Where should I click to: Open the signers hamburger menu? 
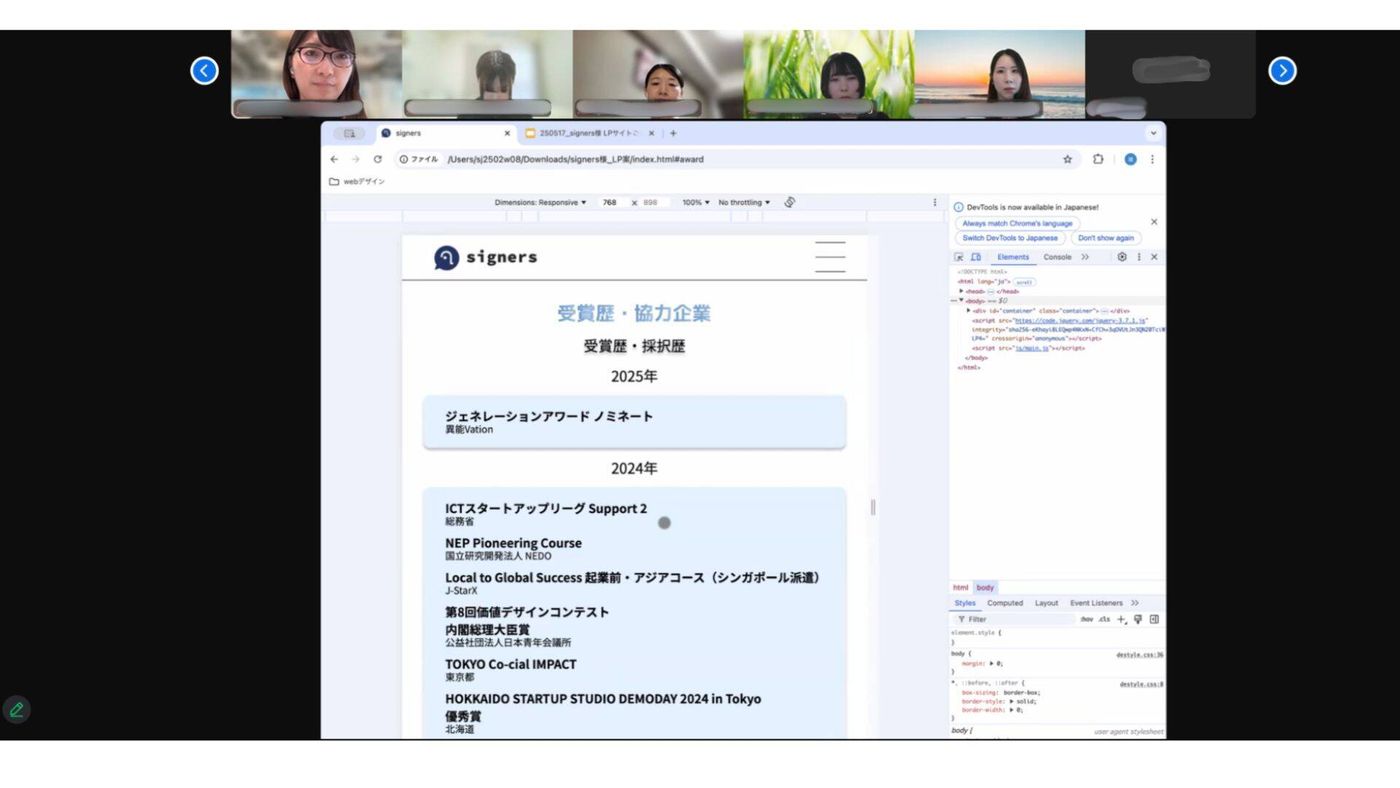[830, 257]
